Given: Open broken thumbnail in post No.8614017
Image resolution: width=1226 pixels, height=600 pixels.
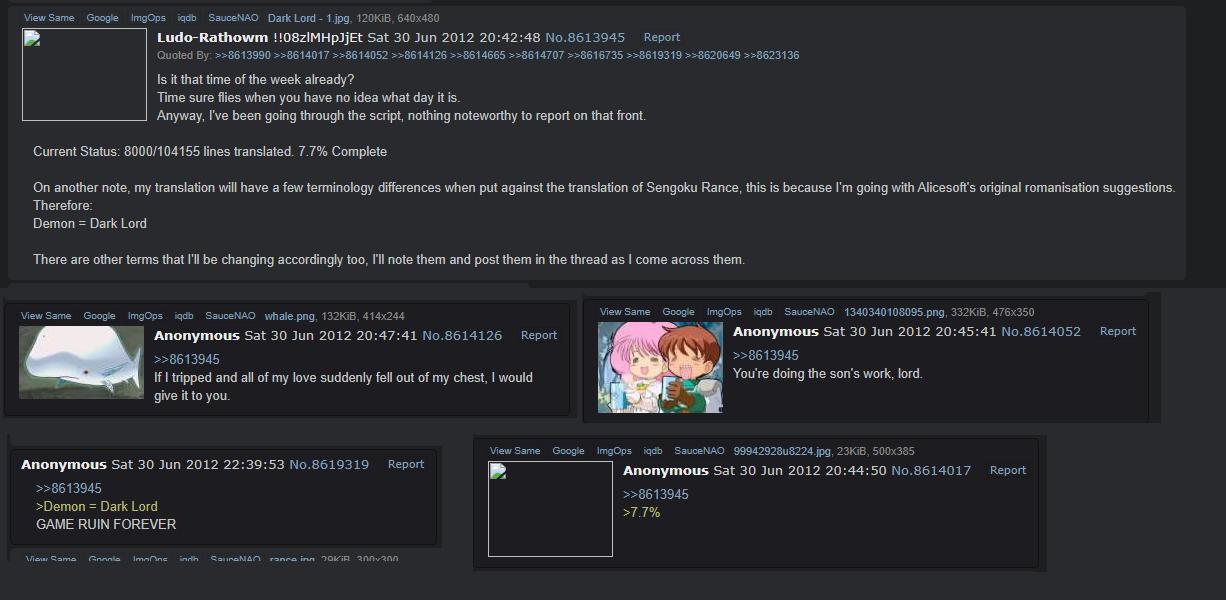Looking at the screenshot, I should tap(550, 509).
